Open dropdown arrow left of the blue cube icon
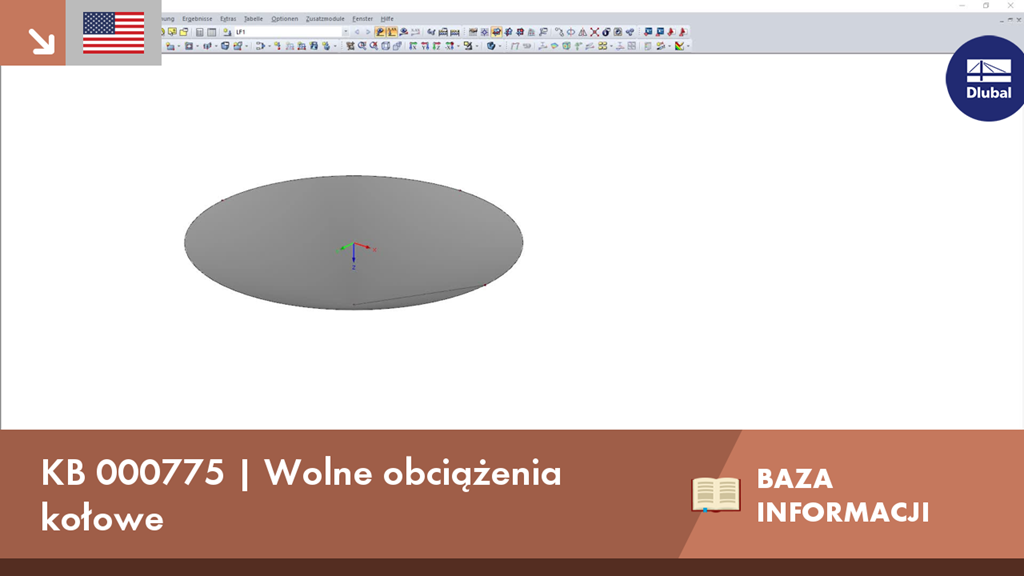Viewport: 1024px width, 576px height. click(216, 46)
